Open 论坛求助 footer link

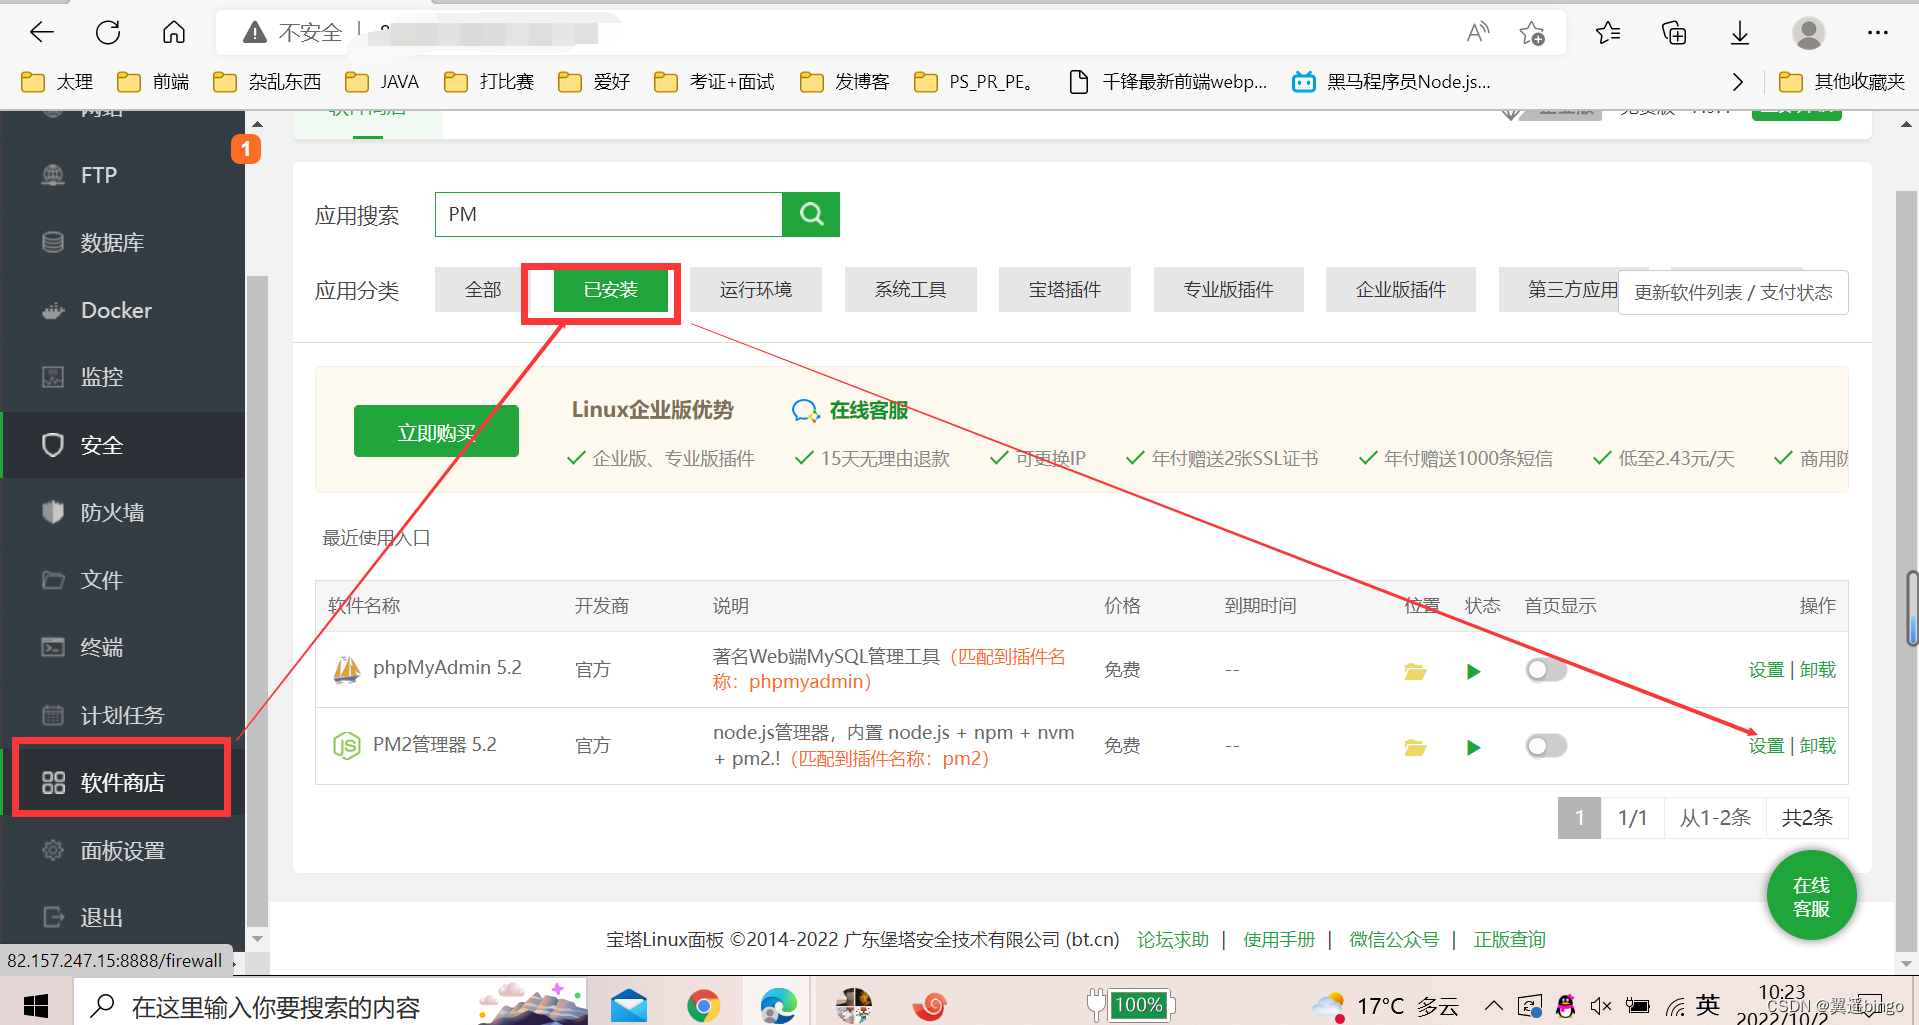1173,940
